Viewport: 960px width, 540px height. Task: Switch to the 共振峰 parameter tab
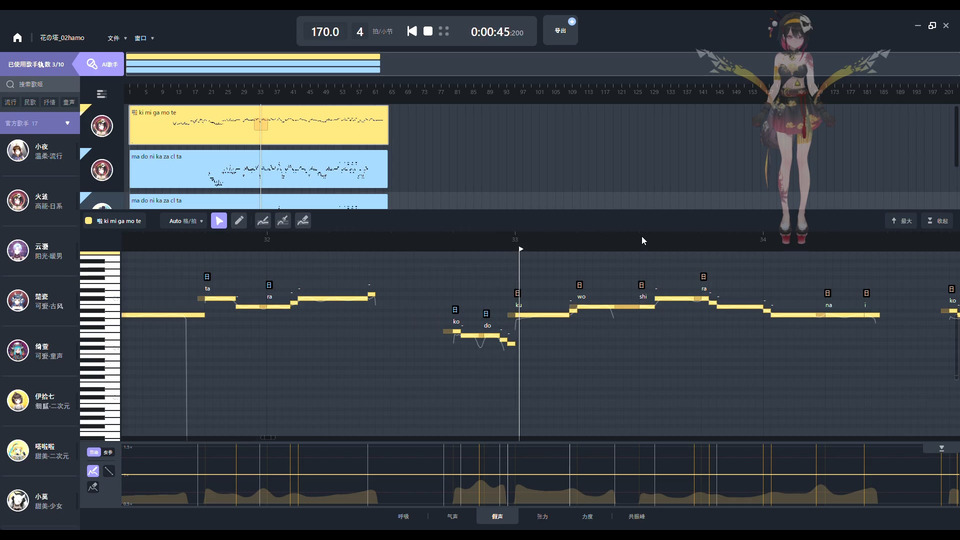point(637,517)
